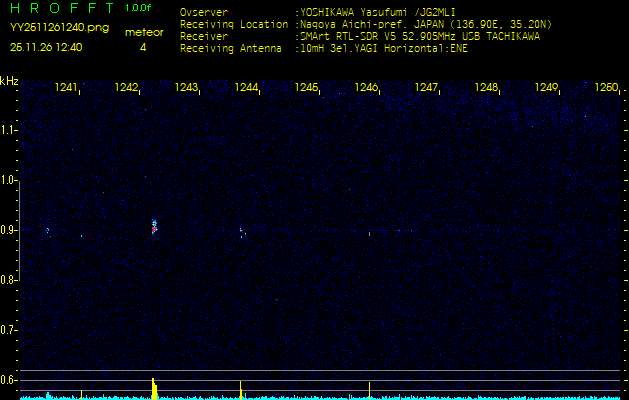
Task: Click the yellow meteor label
Action: (143, 32)
